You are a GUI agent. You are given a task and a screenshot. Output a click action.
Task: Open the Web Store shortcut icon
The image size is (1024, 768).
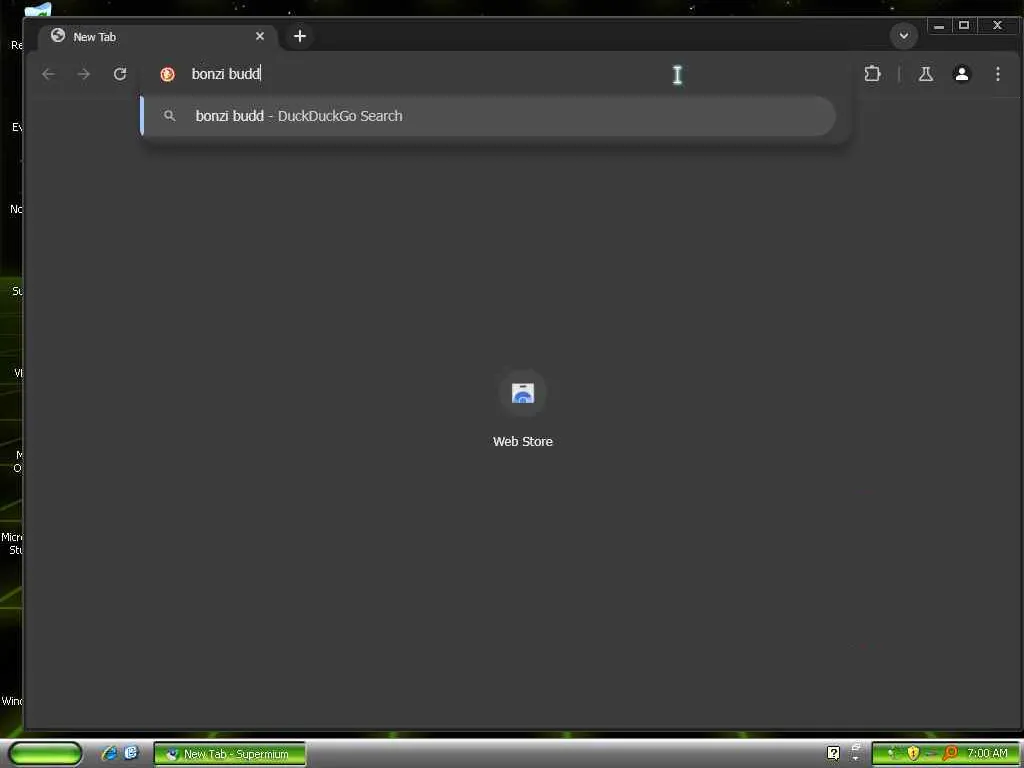[x=522, y=393]
